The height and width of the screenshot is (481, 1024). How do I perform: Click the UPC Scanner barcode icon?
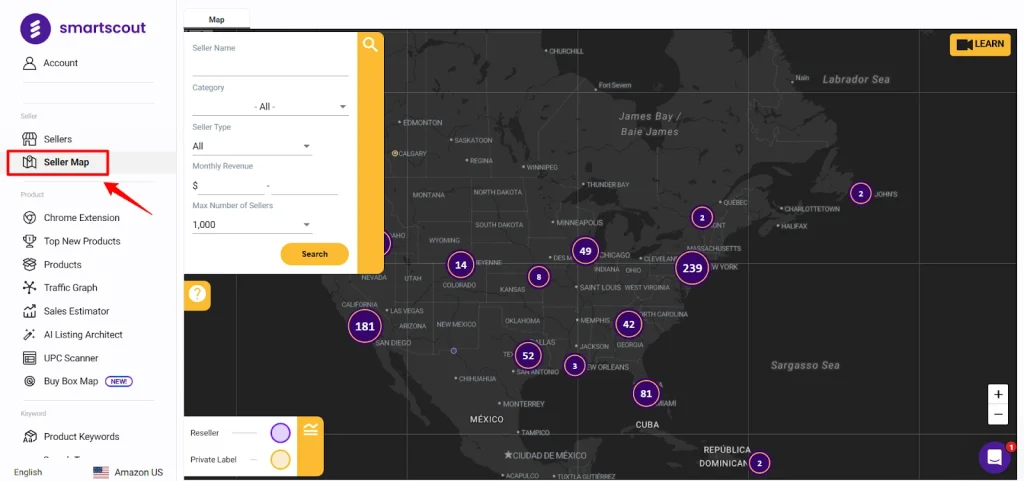click(29, 358)
